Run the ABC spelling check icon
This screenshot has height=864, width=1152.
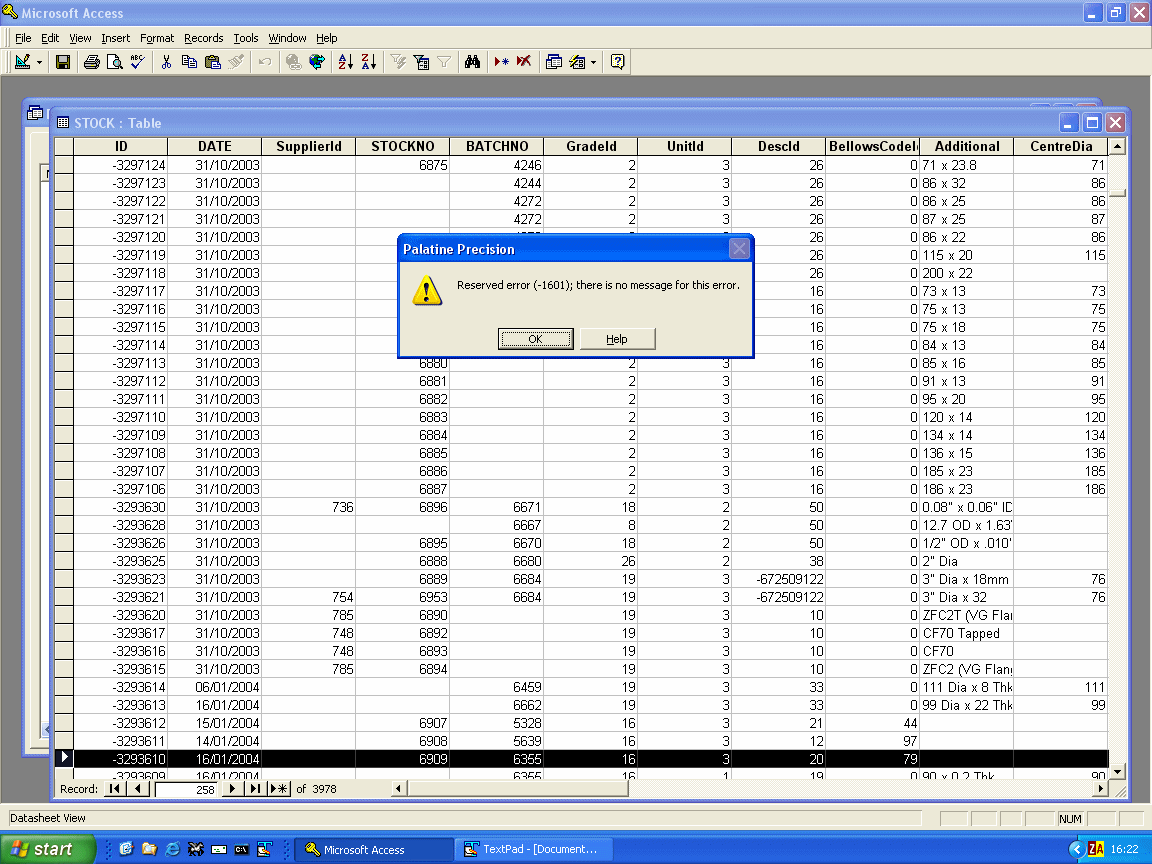click(137, 62)
